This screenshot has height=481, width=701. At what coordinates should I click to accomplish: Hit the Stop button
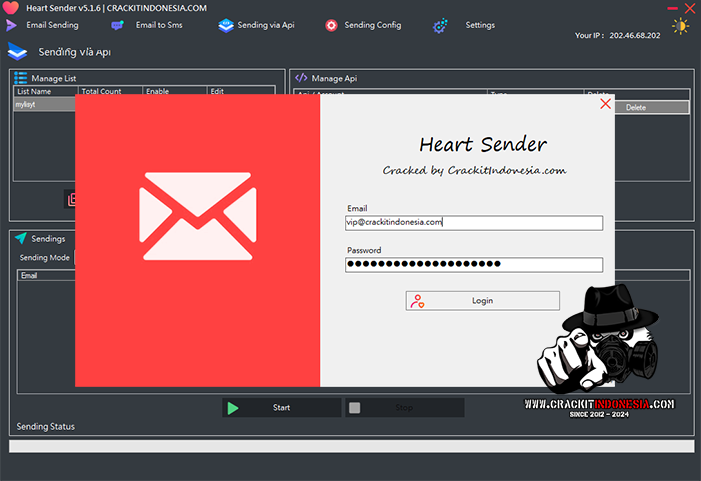(x=404, y=408)
